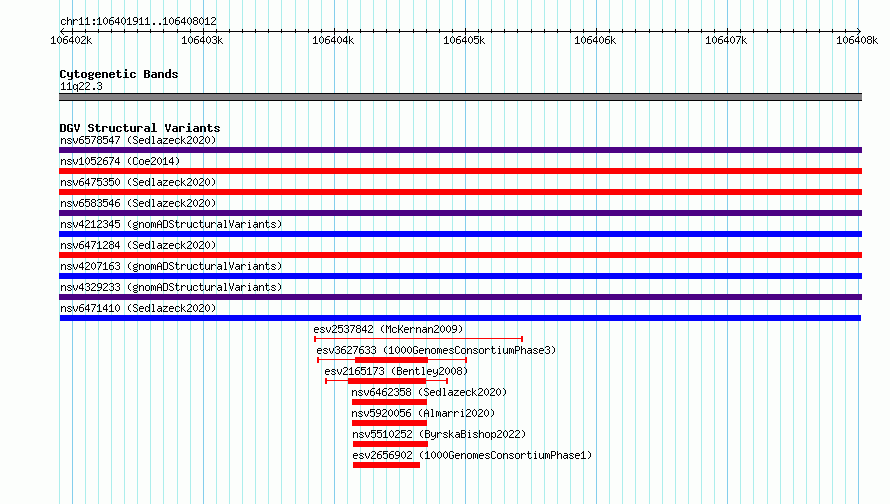890x504 pixels.
Task: Select the red bar beneath nsv6471284
Action: (460, 255)
